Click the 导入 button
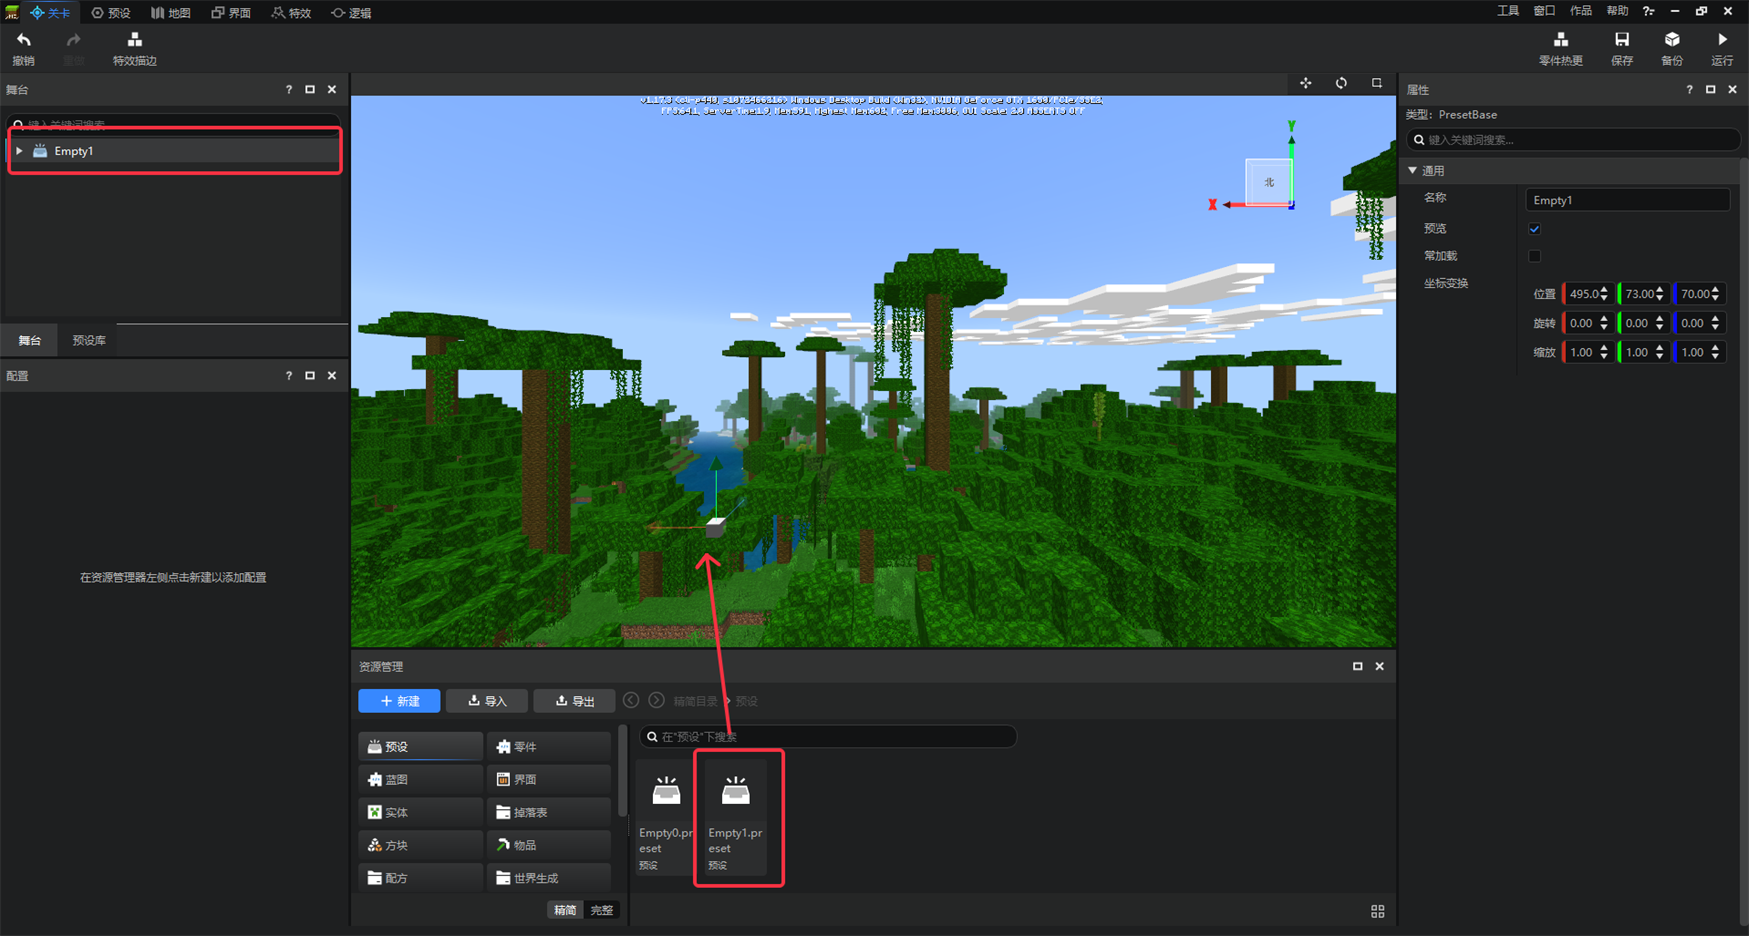The image size is (1749, 936). click(487, 701)
